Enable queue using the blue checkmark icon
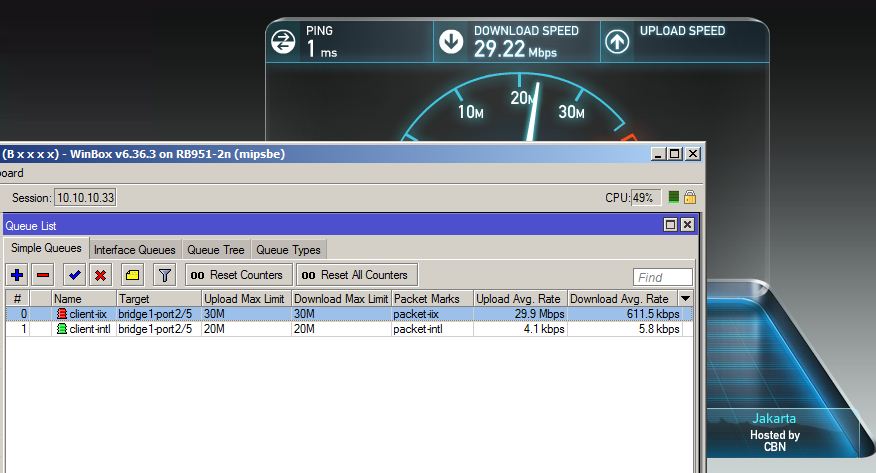The height and width of the screenshot is (473, 876). coord(74,275)
